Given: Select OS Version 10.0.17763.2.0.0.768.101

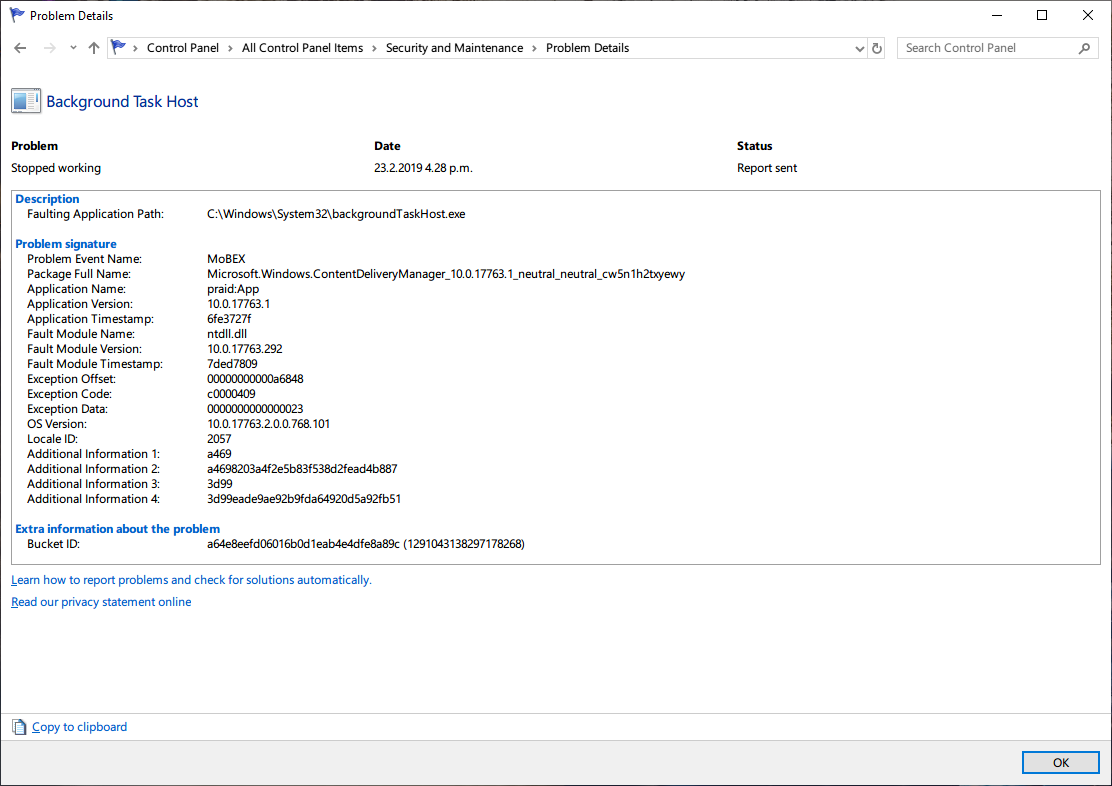Looking at the screenshot, I should (268, 424).
